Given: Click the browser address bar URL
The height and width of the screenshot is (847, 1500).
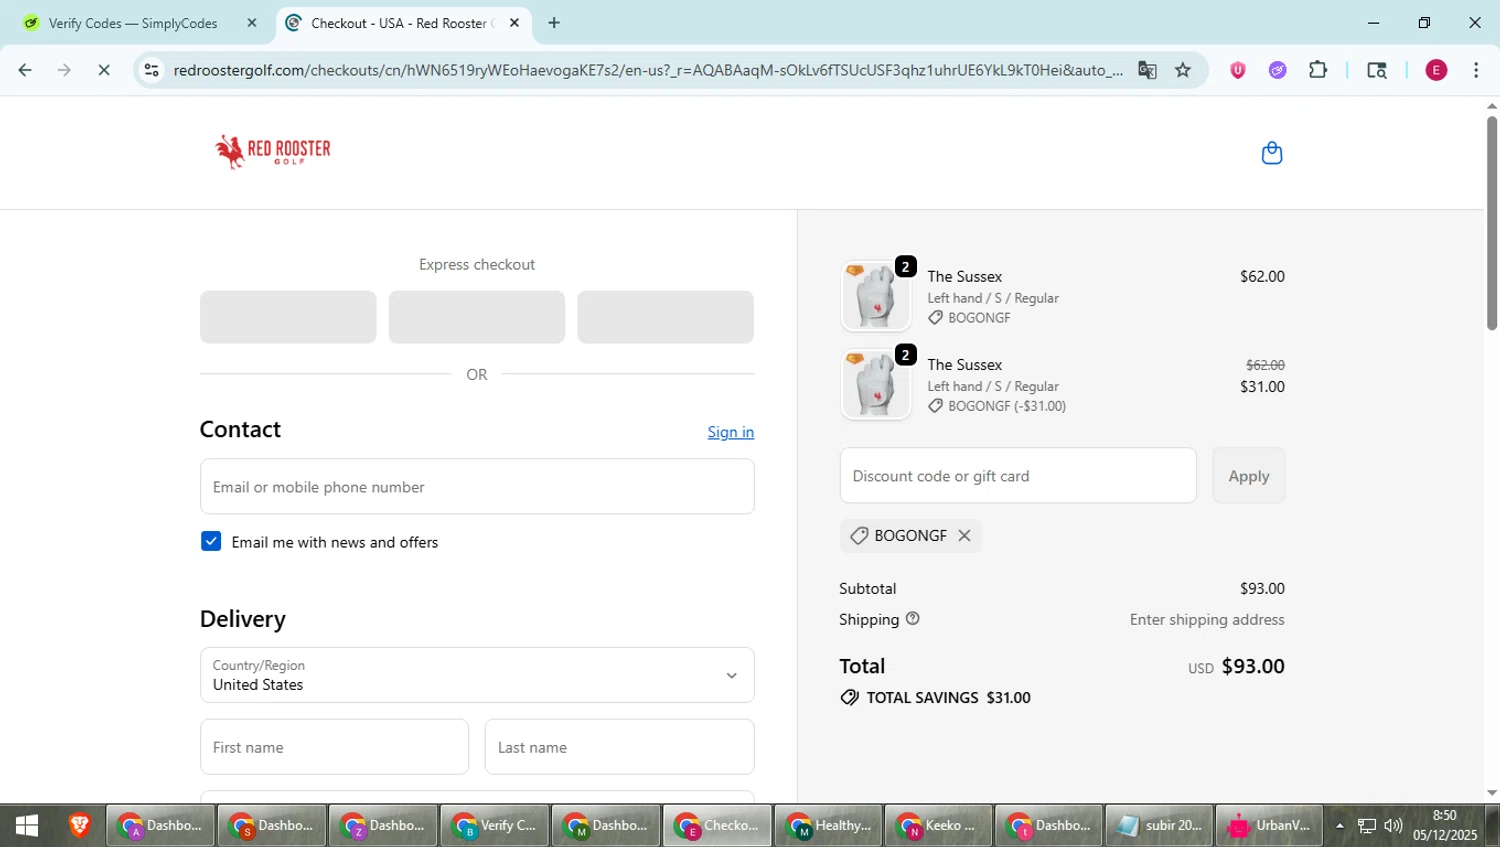Looking at the screenshot, I should 647,70.
